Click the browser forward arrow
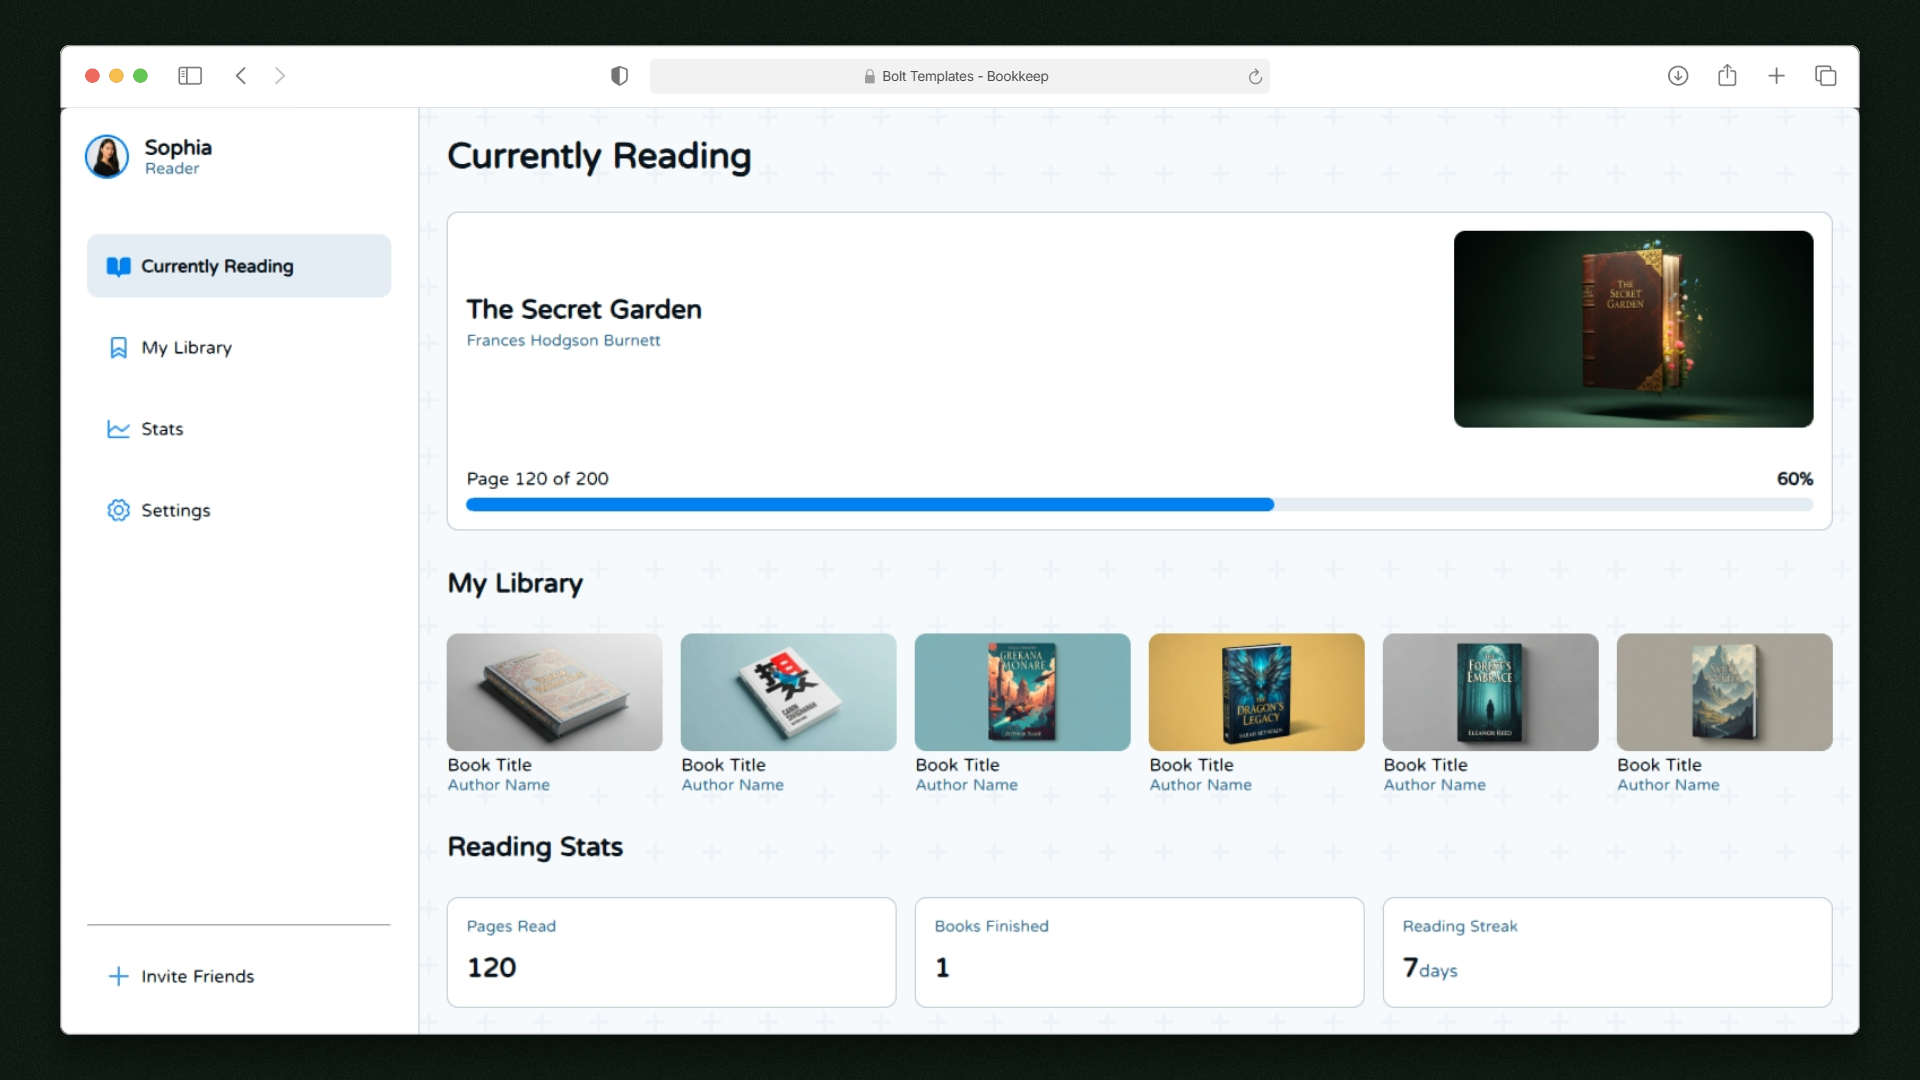Screen dimensions: 1920x1080 [x=280, y=76]
